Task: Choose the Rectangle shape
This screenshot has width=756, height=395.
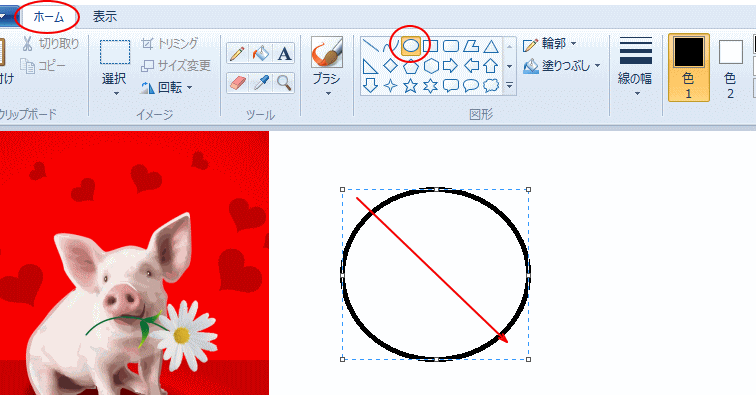Action: tap(431, 46)
